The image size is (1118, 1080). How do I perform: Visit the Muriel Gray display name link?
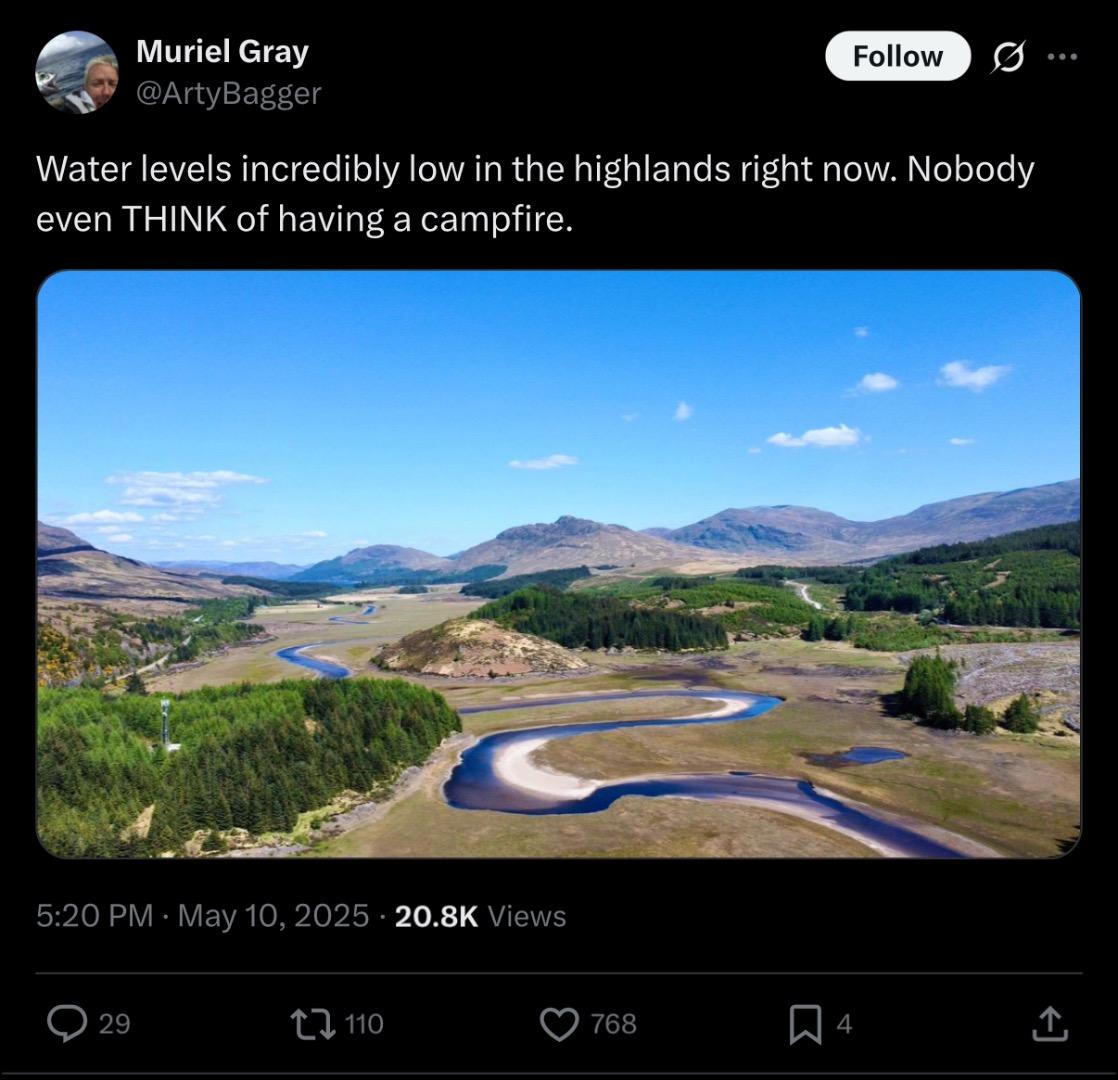222,51
